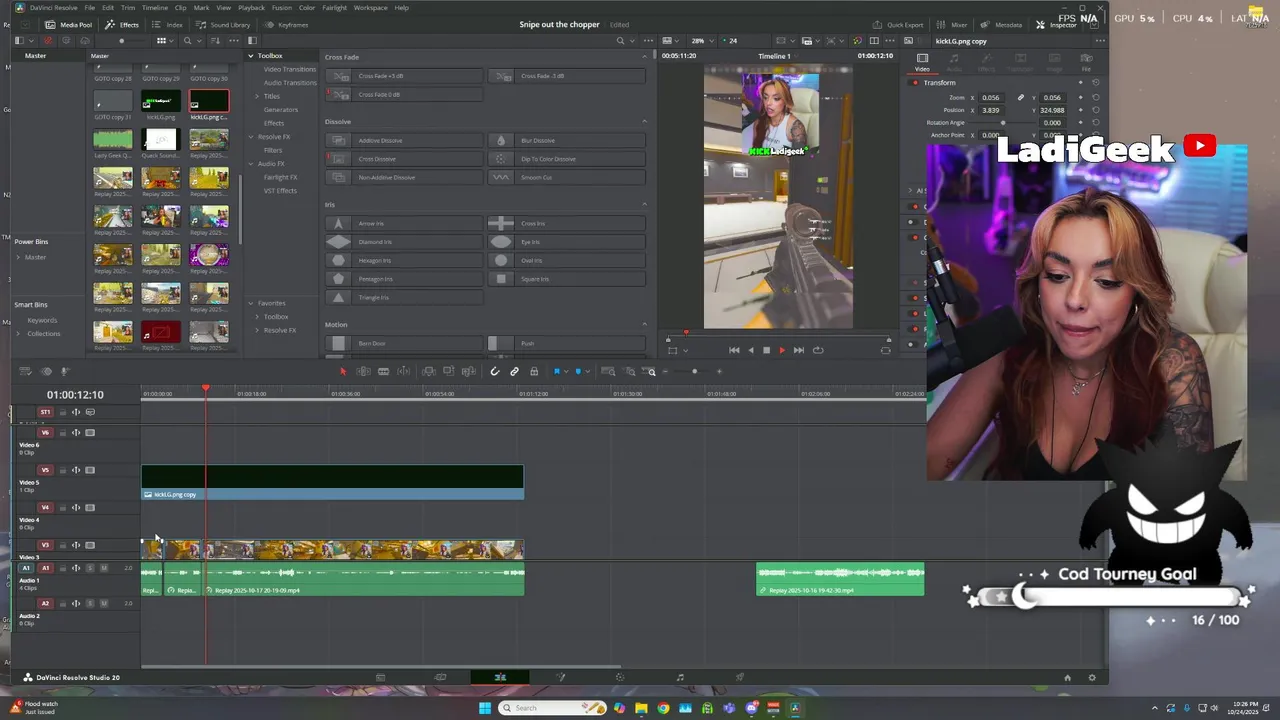This screenshot has height=720, width=1280.
Task: Toggle link between Zoom X and Y
Action: (1021, 98)
